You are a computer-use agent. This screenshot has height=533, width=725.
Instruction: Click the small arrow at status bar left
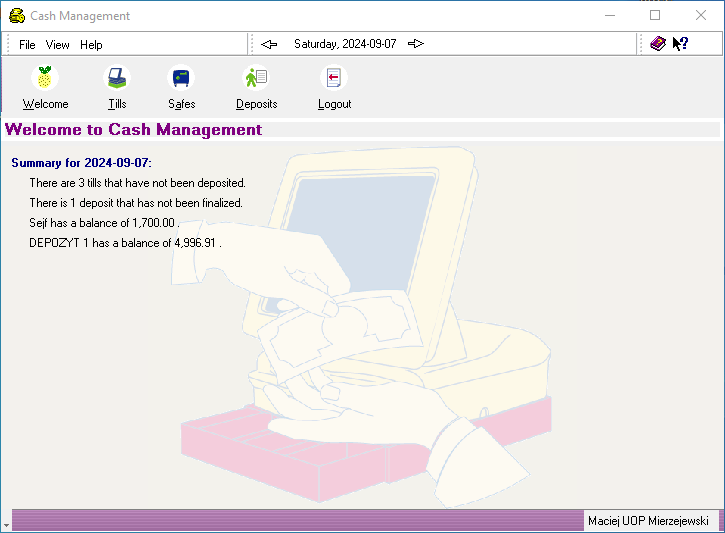click(6, 526)
